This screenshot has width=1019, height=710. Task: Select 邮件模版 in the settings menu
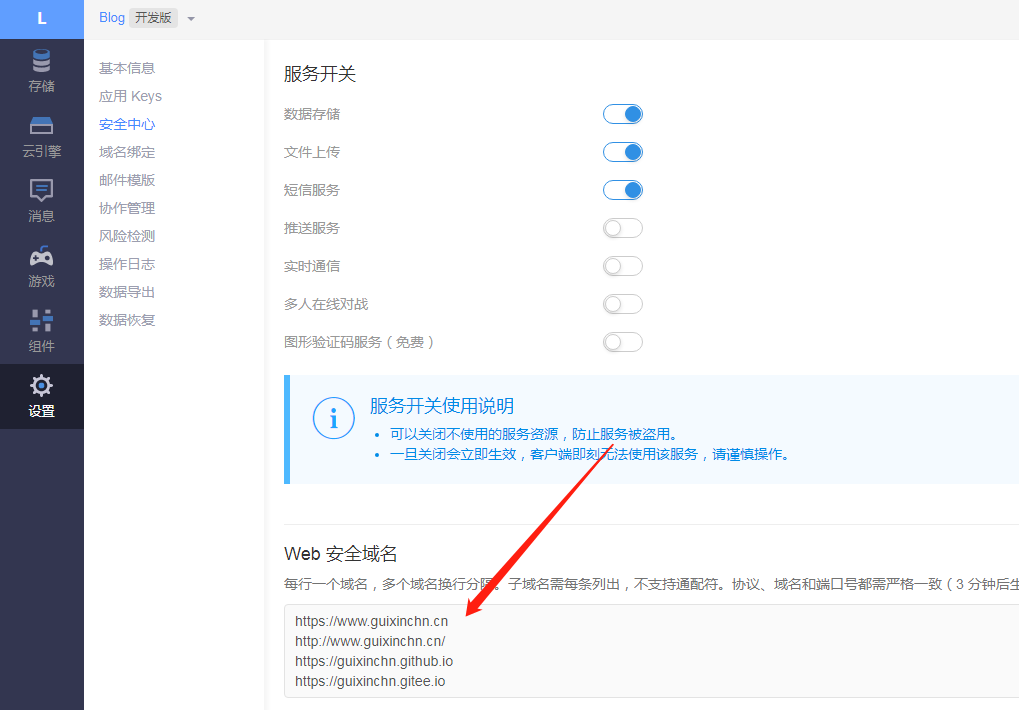point(127,180)
